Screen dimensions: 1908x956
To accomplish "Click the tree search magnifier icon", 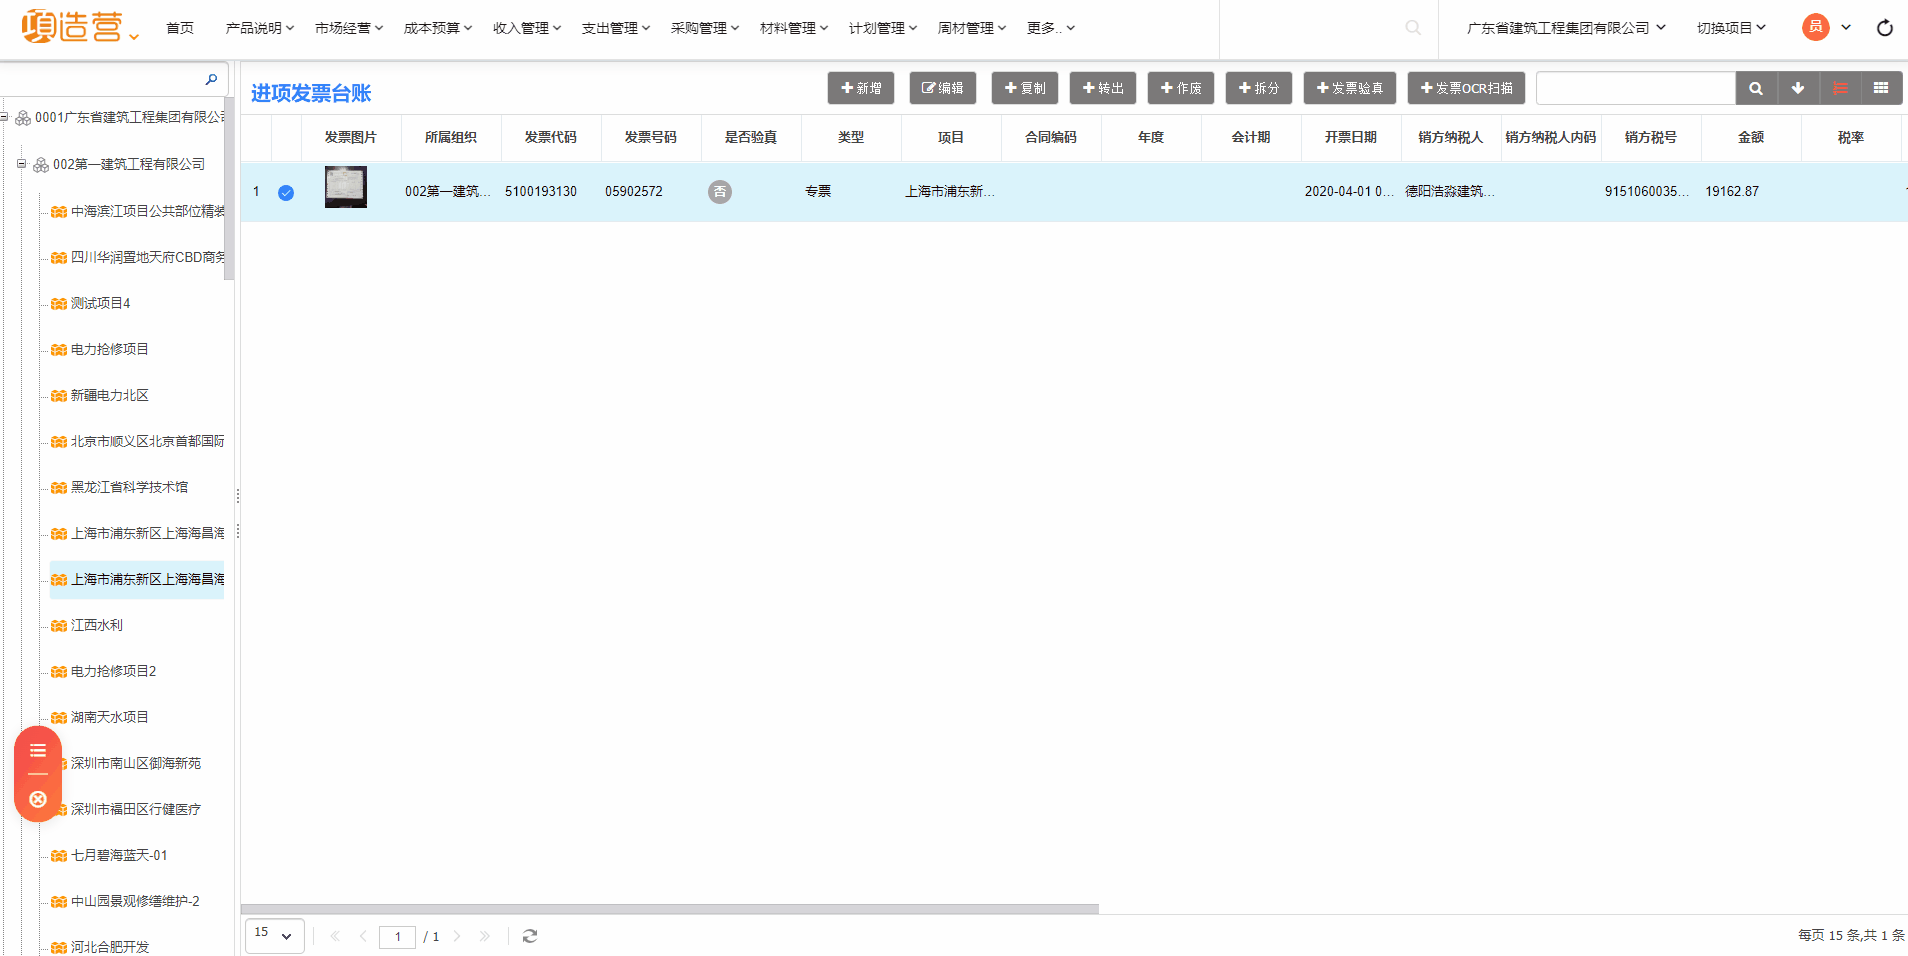I will (x=211, y=79).
